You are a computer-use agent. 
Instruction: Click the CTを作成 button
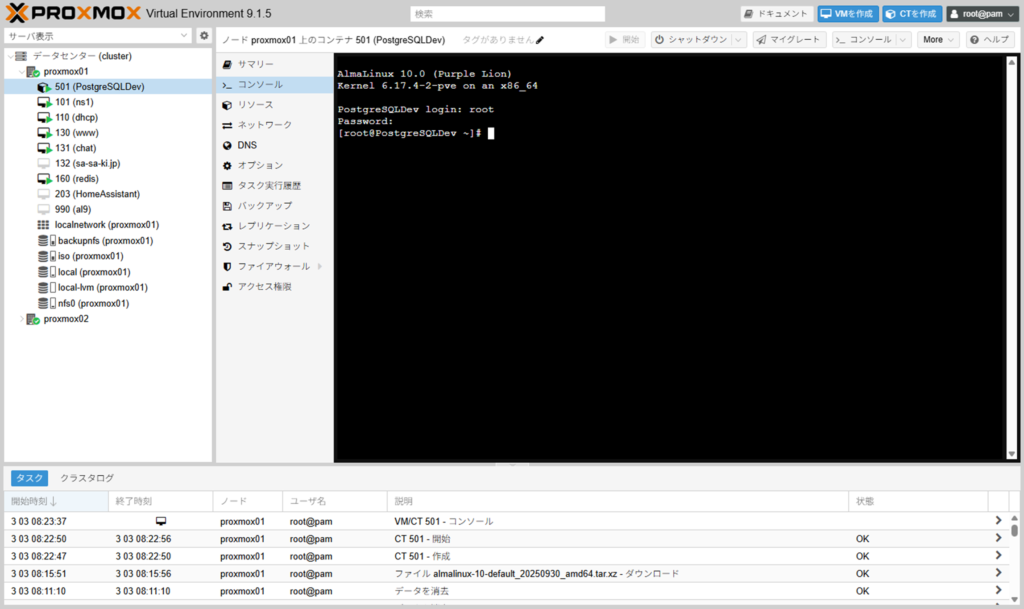pos(911,14)
